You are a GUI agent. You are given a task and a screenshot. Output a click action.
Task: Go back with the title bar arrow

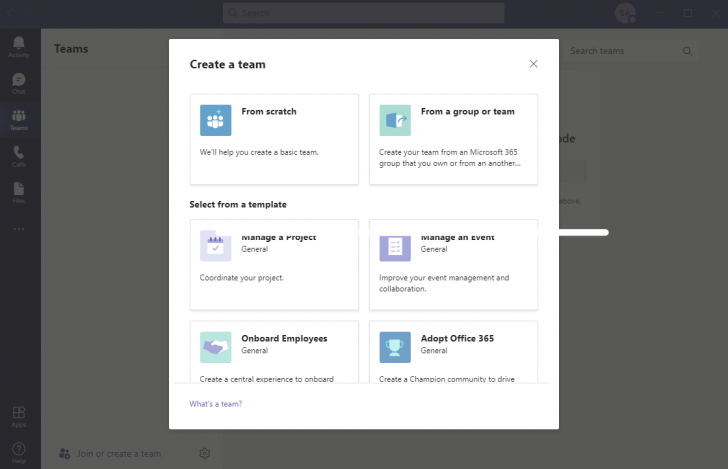click(x=9, y=13)
